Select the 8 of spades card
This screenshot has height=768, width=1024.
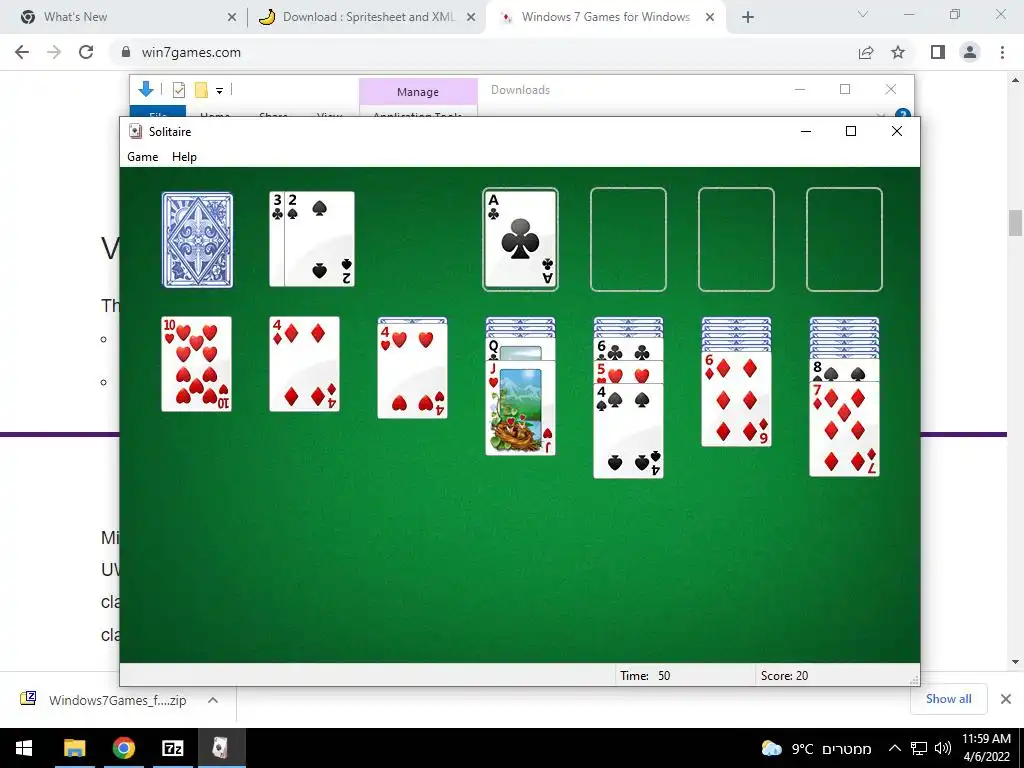(844, 370)
